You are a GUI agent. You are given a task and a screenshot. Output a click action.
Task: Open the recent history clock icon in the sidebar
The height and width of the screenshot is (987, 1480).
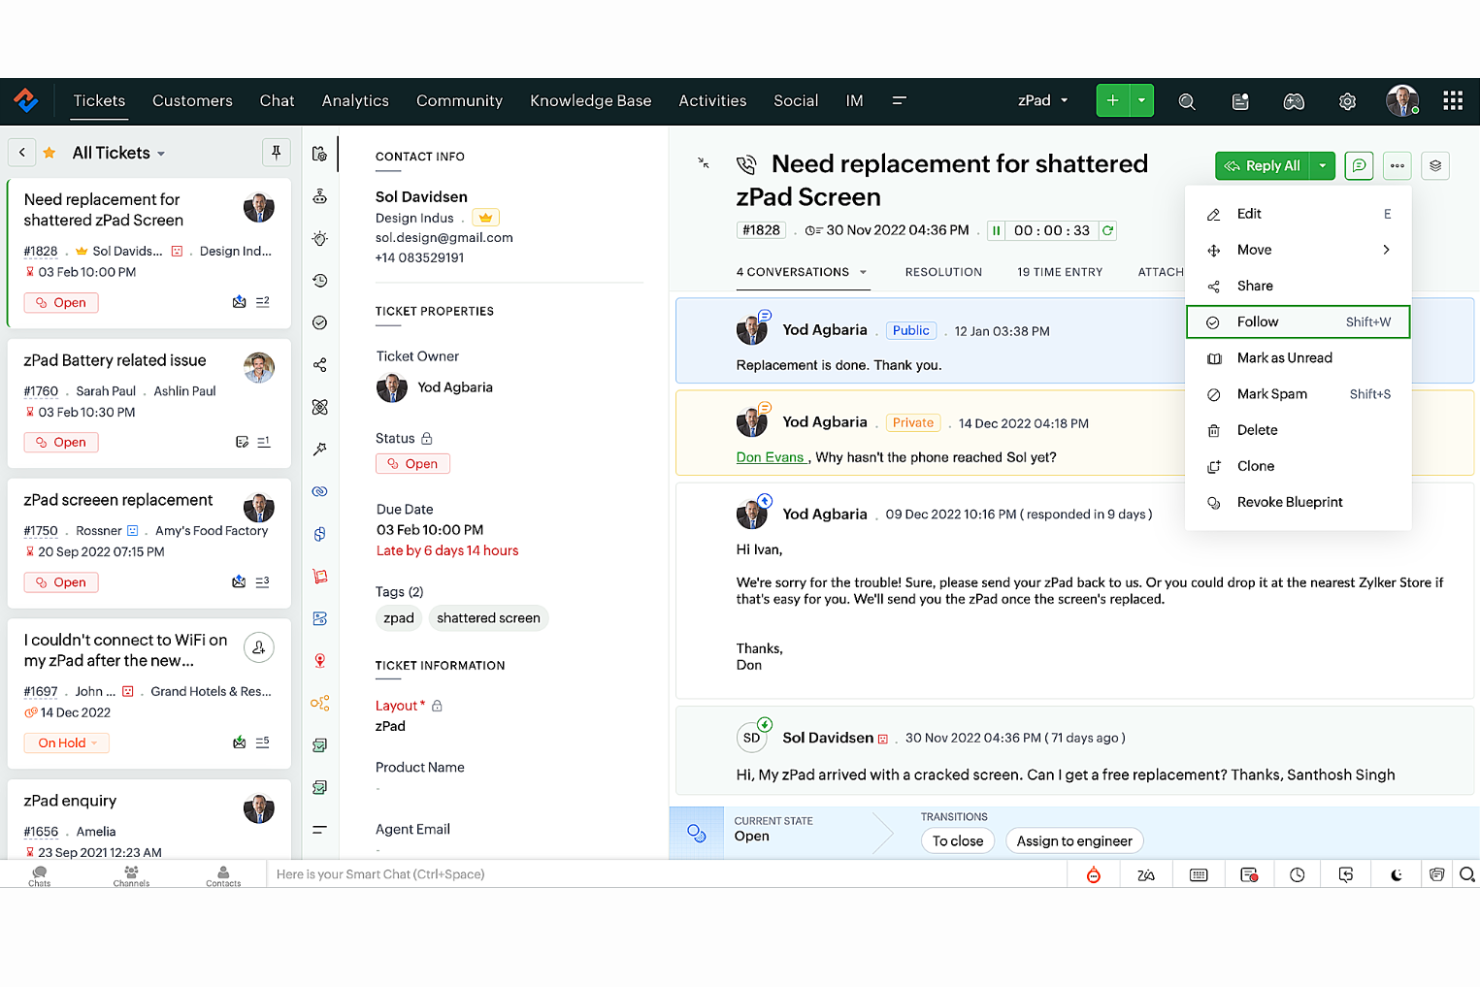click(x=320, y=281)
